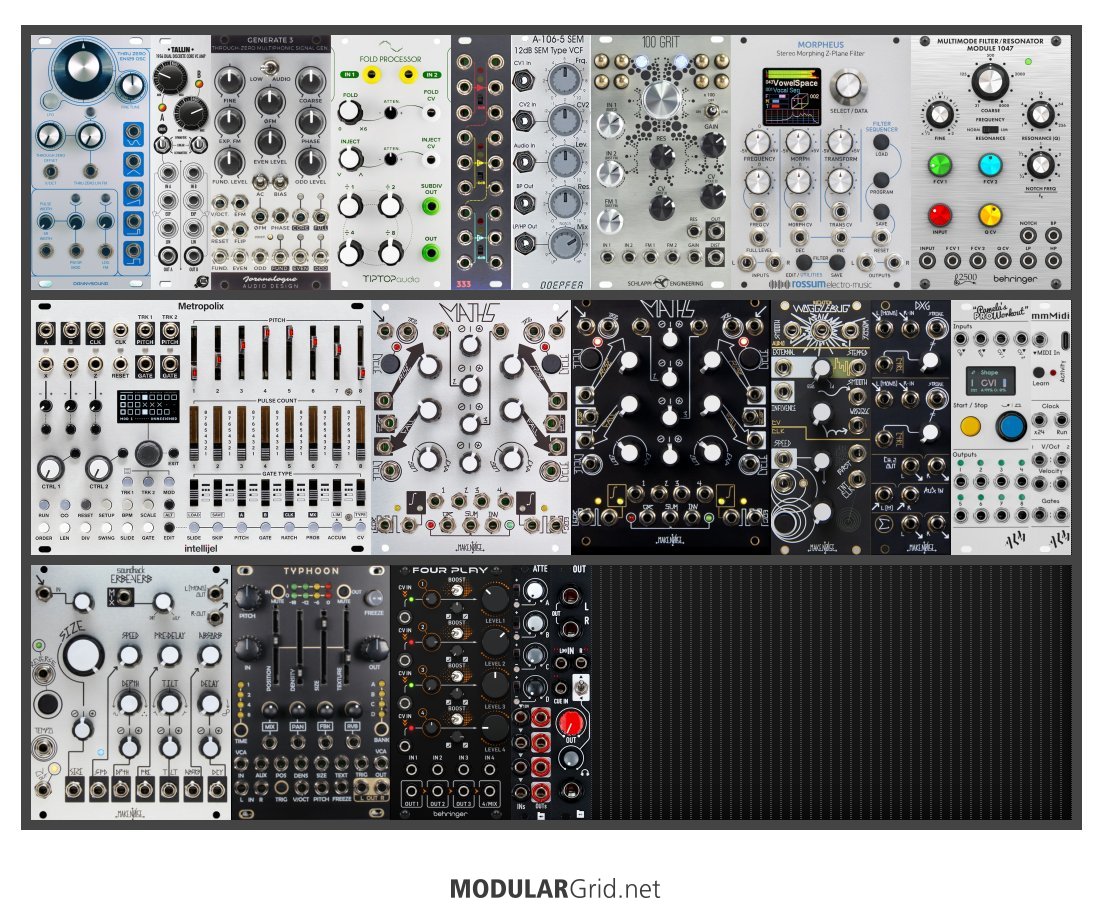Click the Typhoon FBK button

tap(325, 726)
